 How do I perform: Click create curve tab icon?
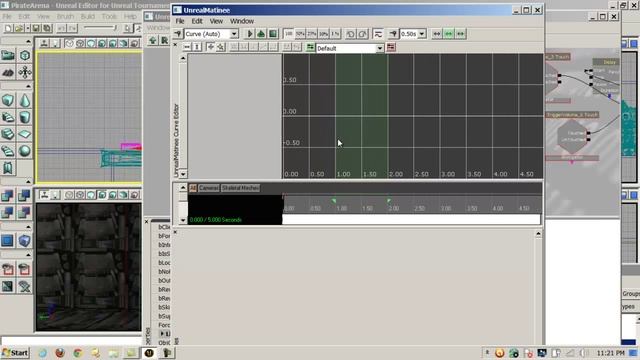310,48
